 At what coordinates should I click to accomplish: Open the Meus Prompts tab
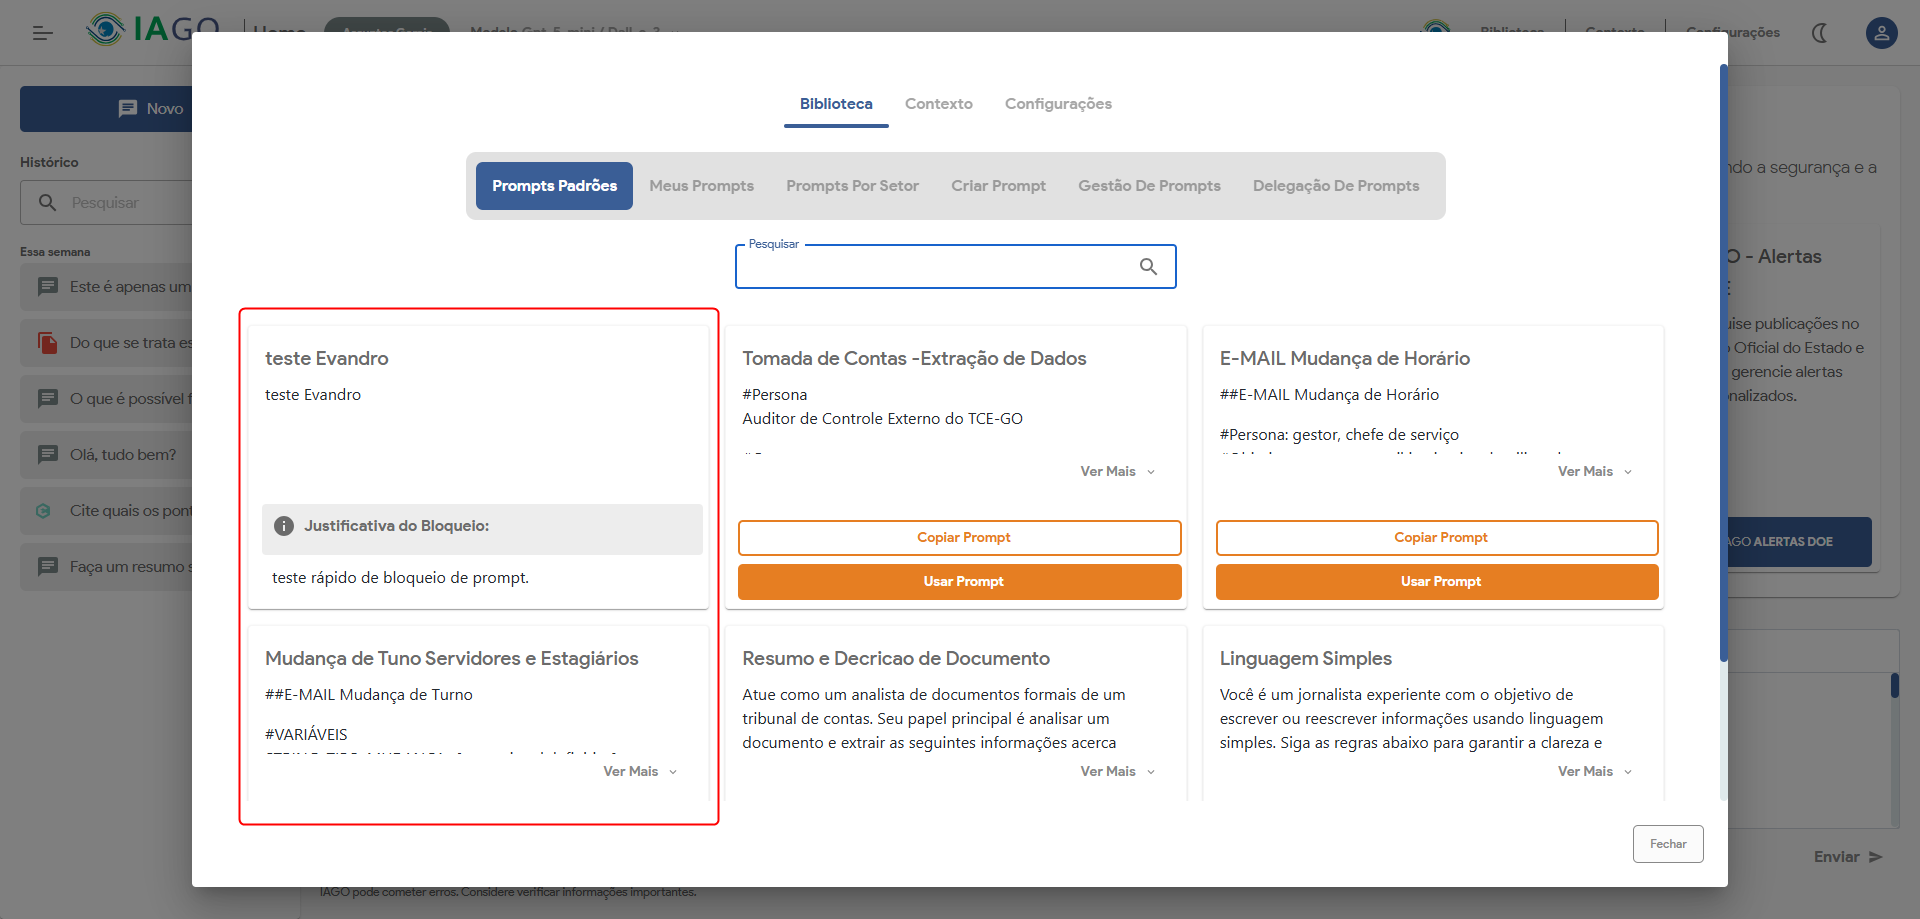pyautogui.click(x=701, y=186)
